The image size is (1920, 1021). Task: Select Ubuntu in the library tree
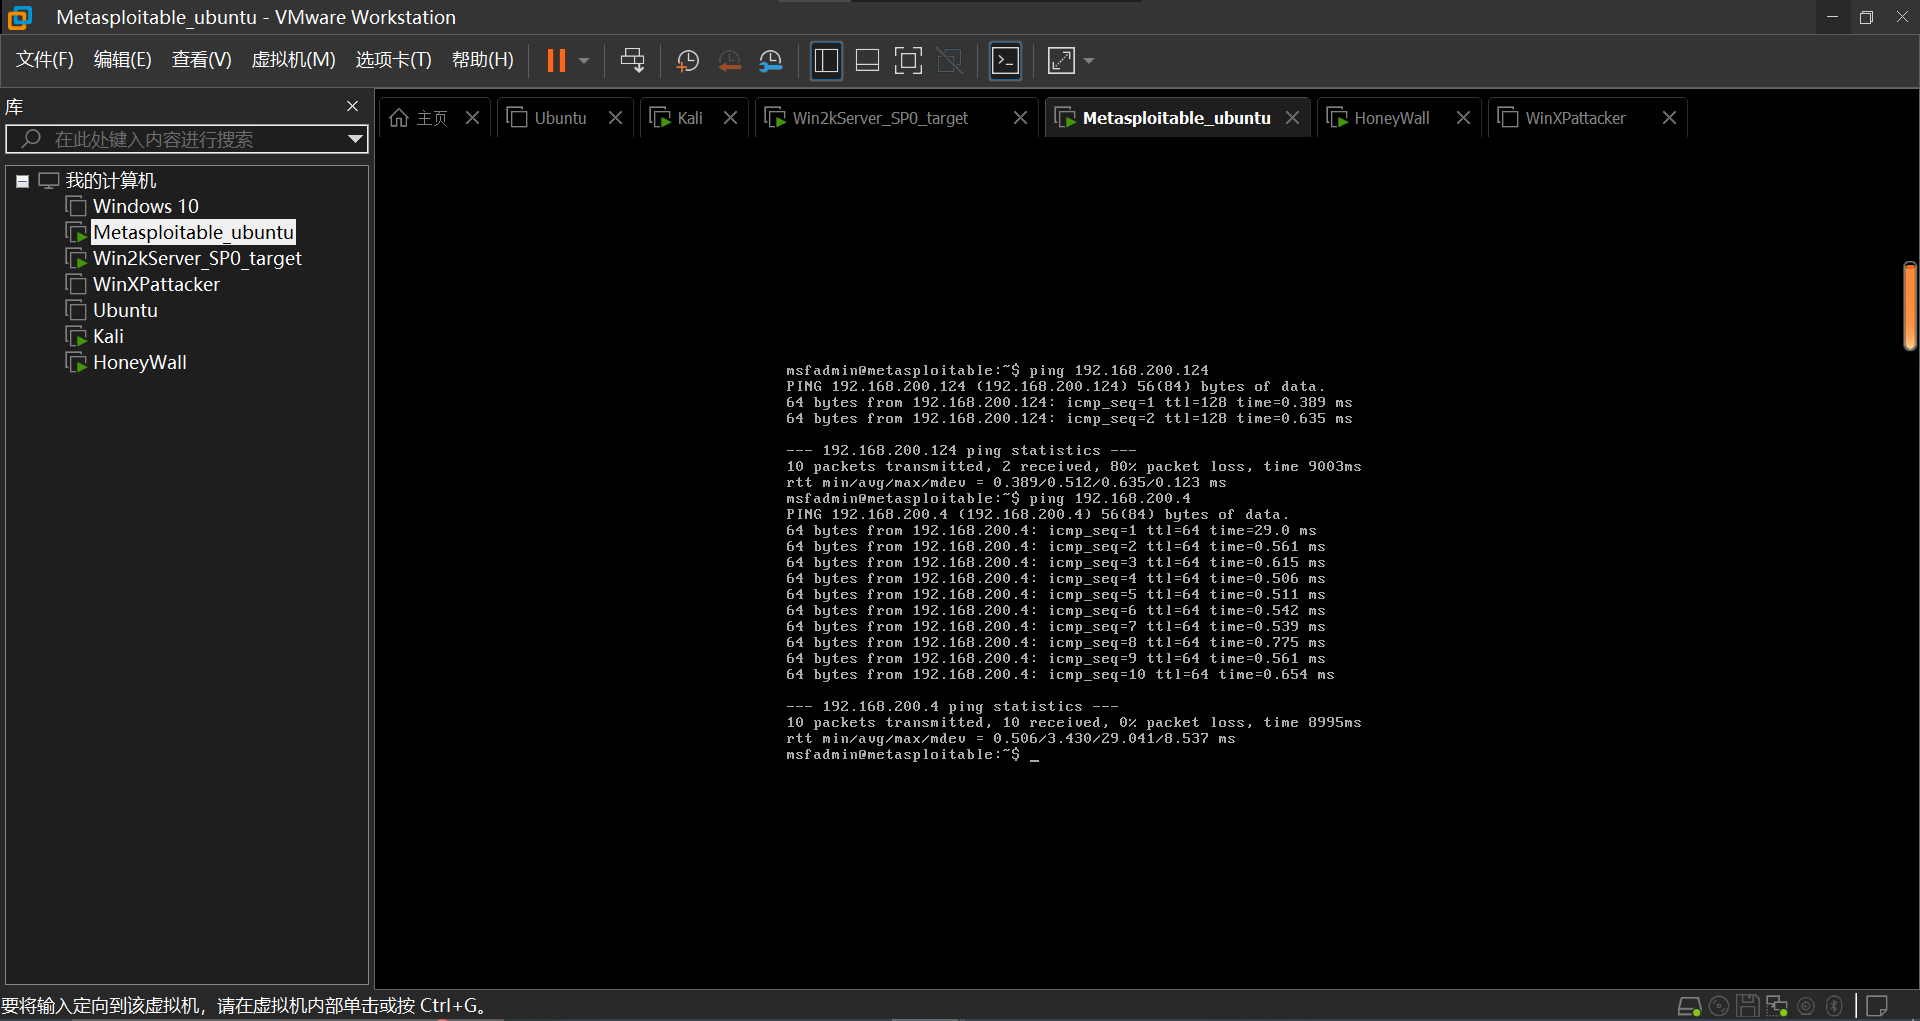click(125, 310)
